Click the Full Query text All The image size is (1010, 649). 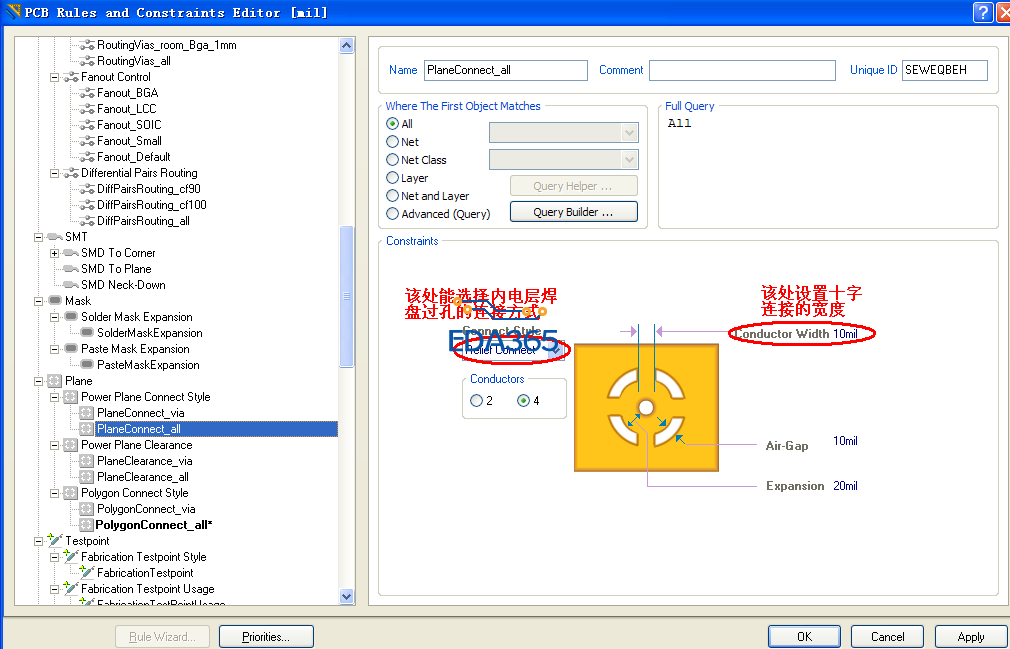(x=680, y=124)
